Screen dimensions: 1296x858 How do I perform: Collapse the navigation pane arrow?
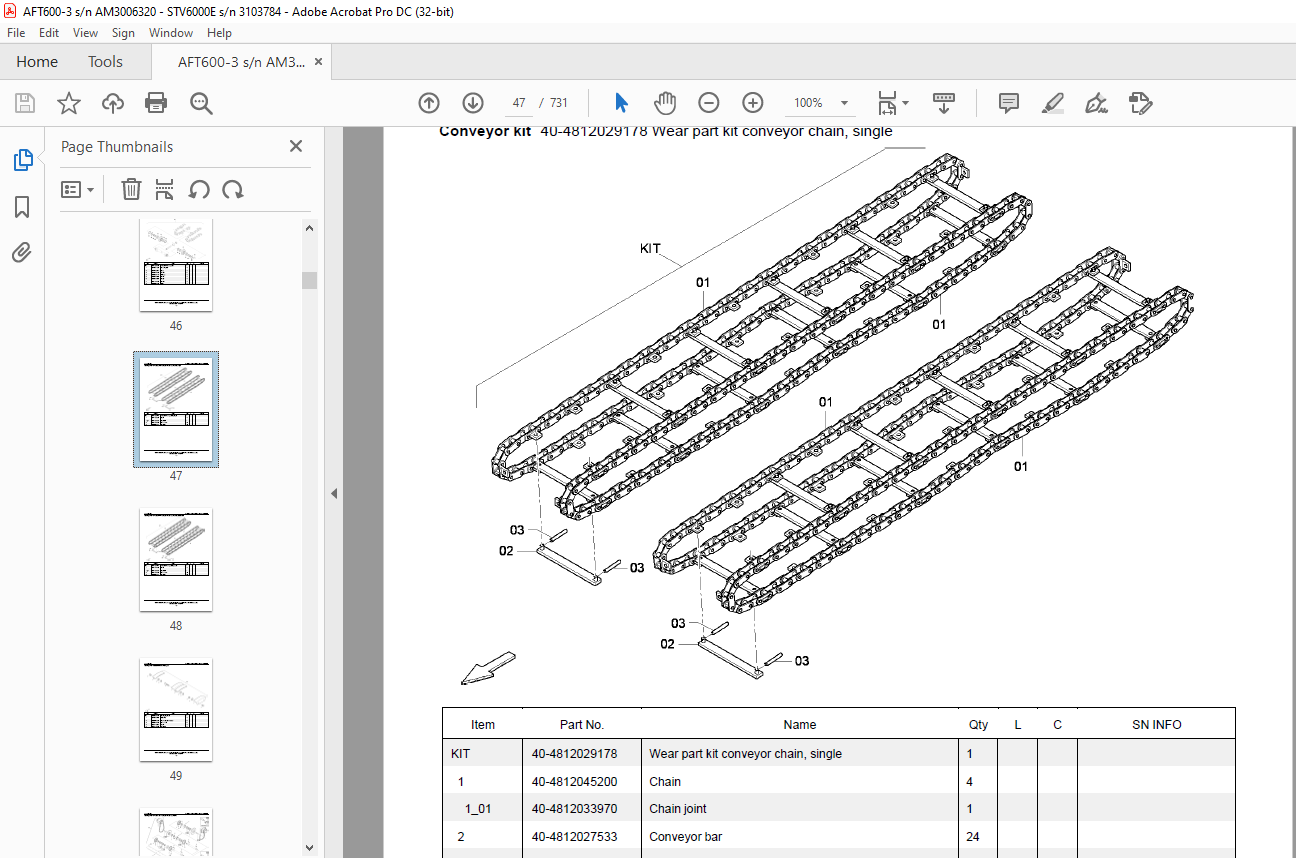tap(334, 493)
